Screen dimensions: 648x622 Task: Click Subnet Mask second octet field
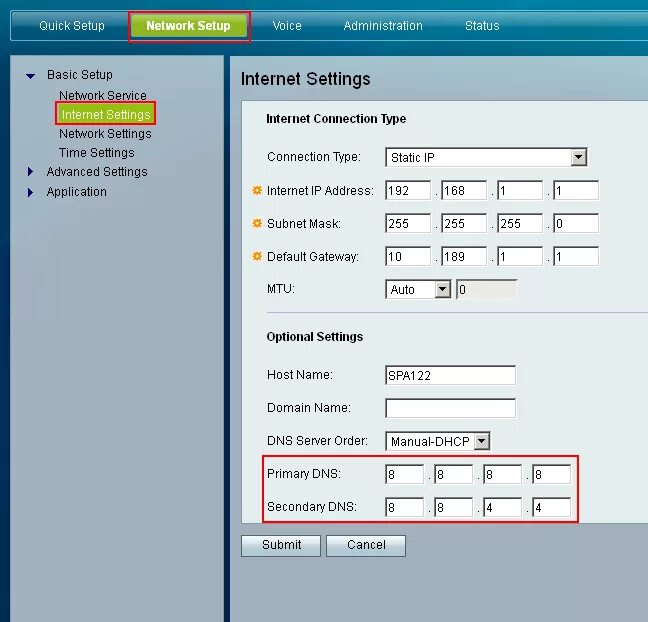464,223
